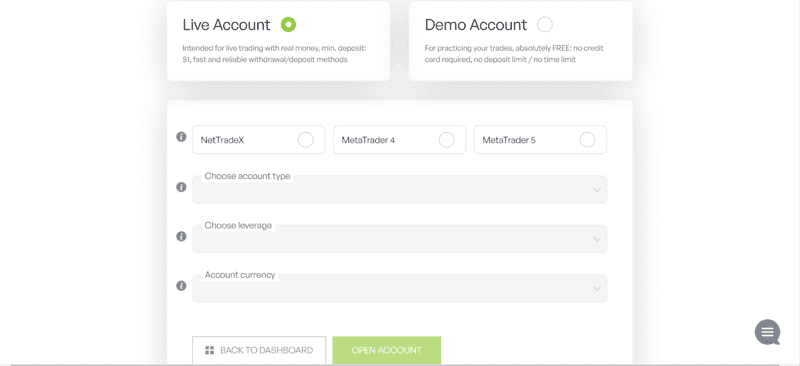Choose the MetaTrader 5 platform radio option
This screenshot has height=366, width=800.
pyautogui.click(x=587, y=140)
